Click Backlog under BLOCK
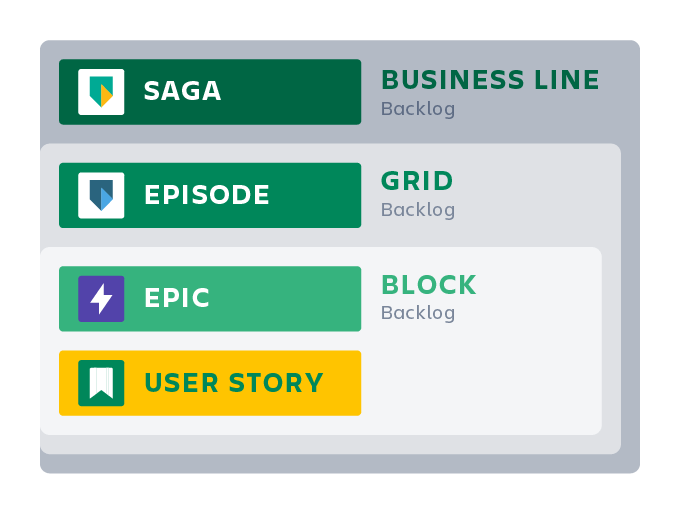The width and height of the screenshot is (680, 510). [x=417, y=313]
